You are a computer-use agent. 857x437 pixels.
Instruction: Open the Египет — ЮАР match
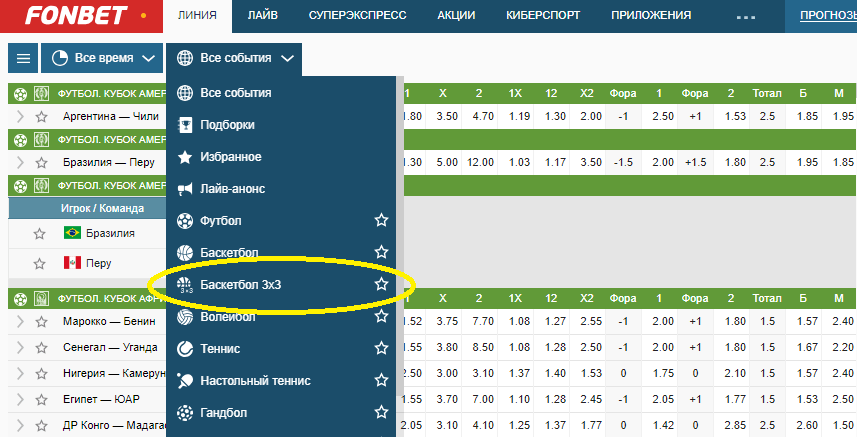coord(101,399)
